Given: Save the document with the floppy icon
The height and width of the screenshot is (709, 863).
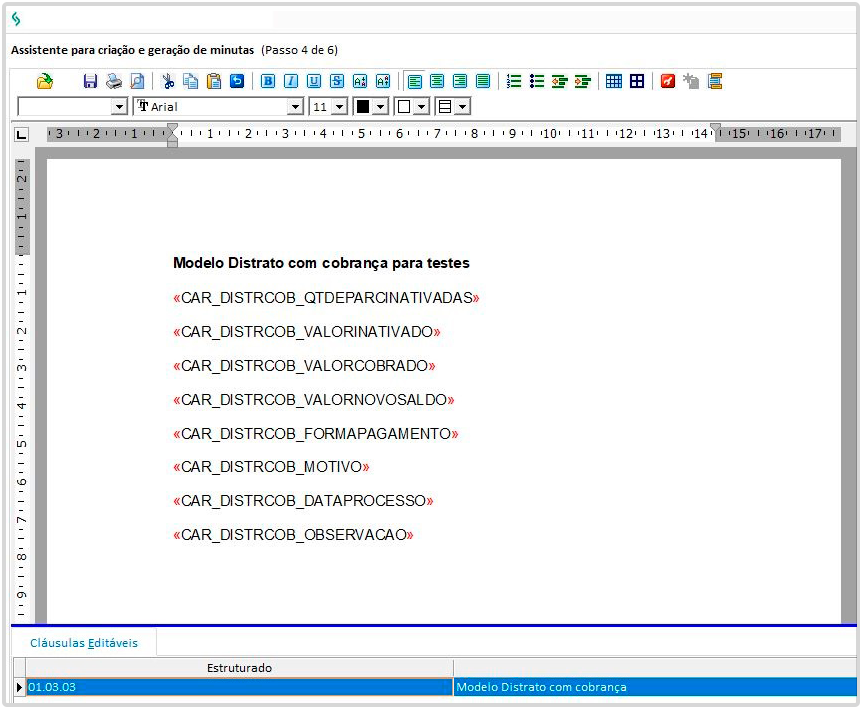Looking at the screenshot, I should (91, 82).
